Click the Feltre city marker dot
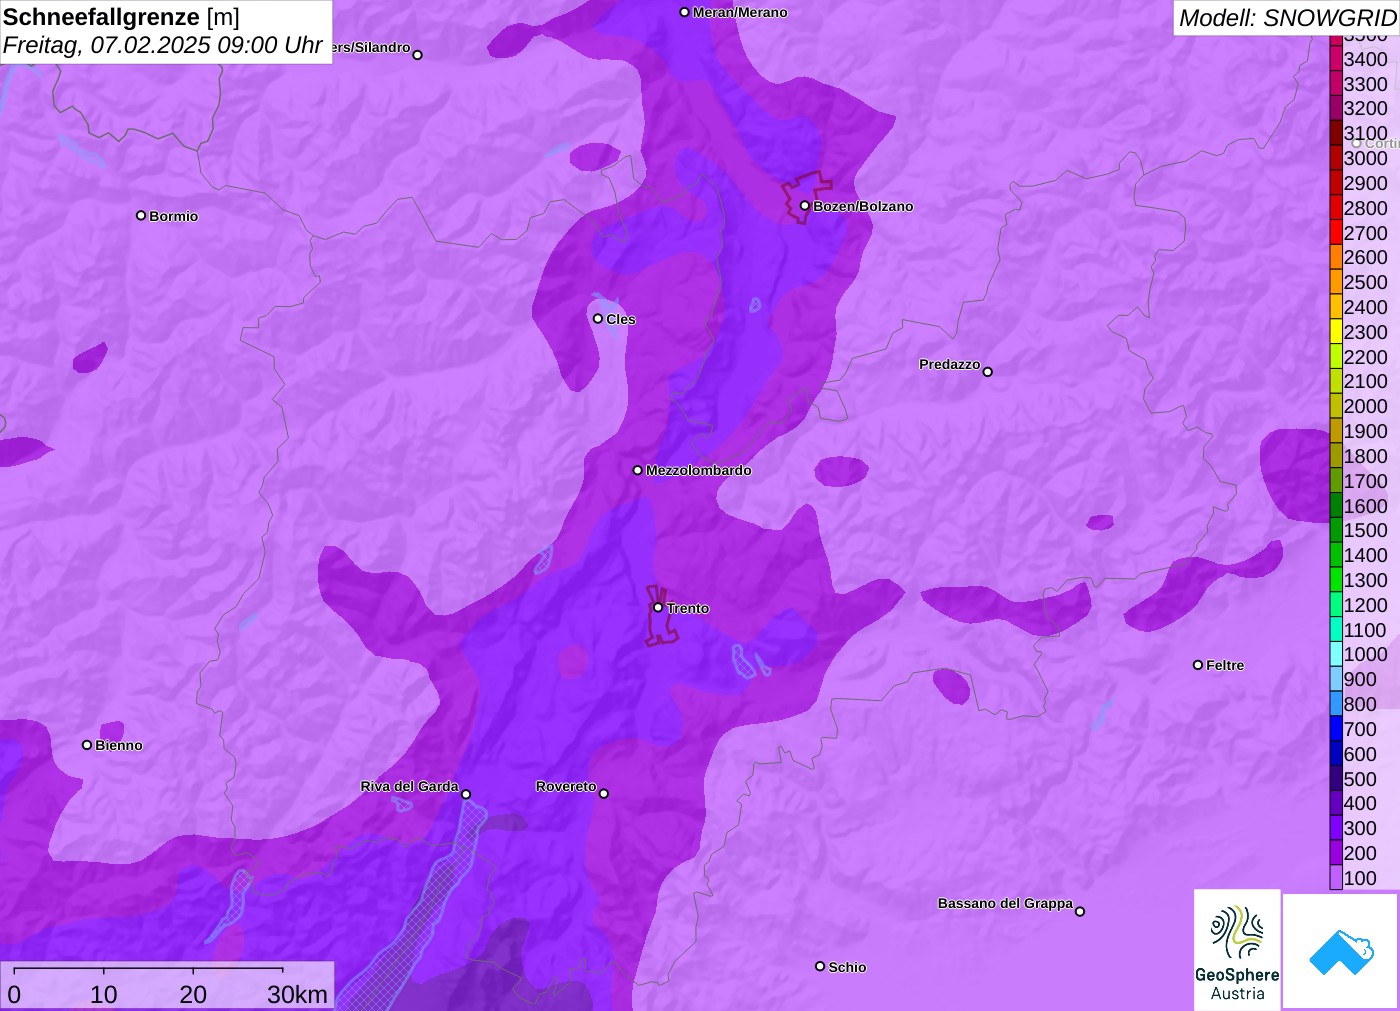 pos(1198,664)
